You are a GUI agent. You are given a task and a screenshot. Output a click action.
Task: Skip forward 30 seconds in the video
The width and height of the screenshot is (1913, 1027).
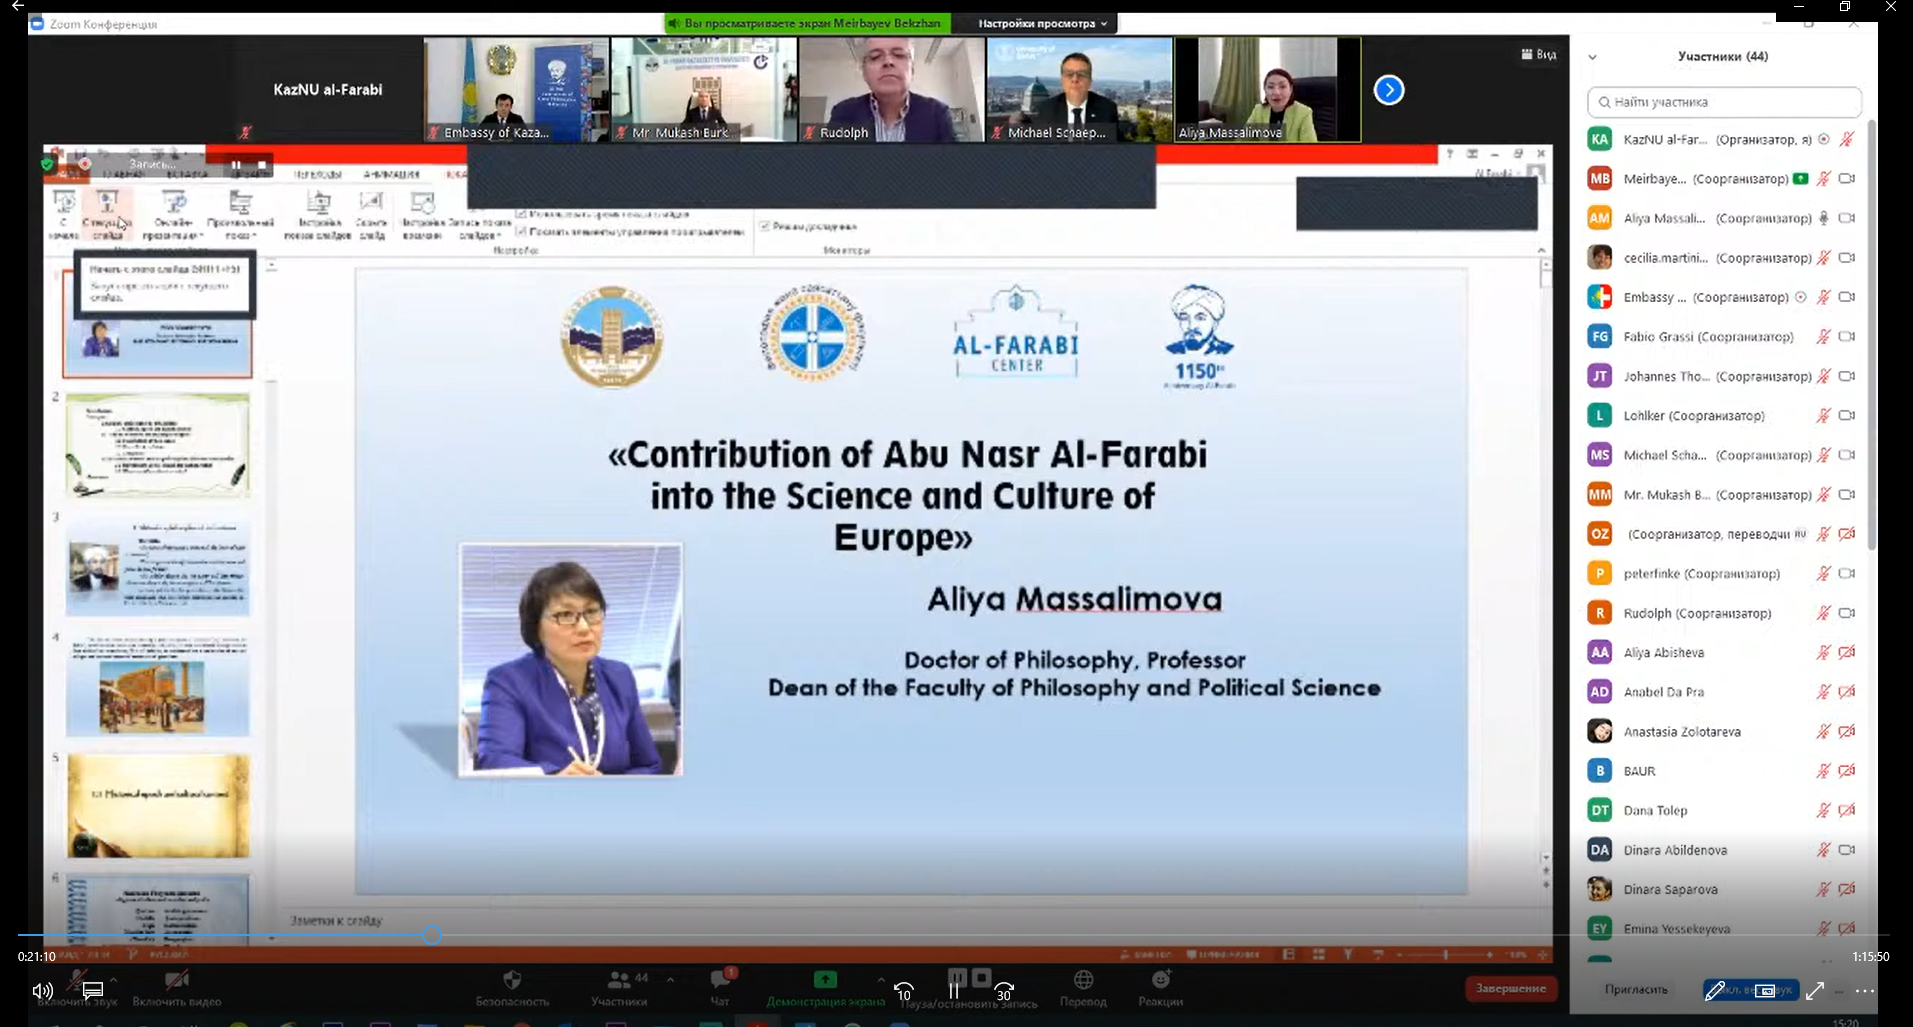pyautogui.click(x=1004, y=991)
